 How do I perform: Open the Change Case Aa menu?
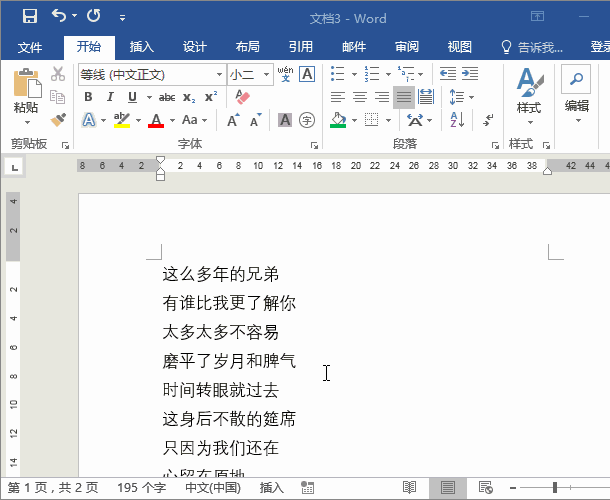click(194, 120)
